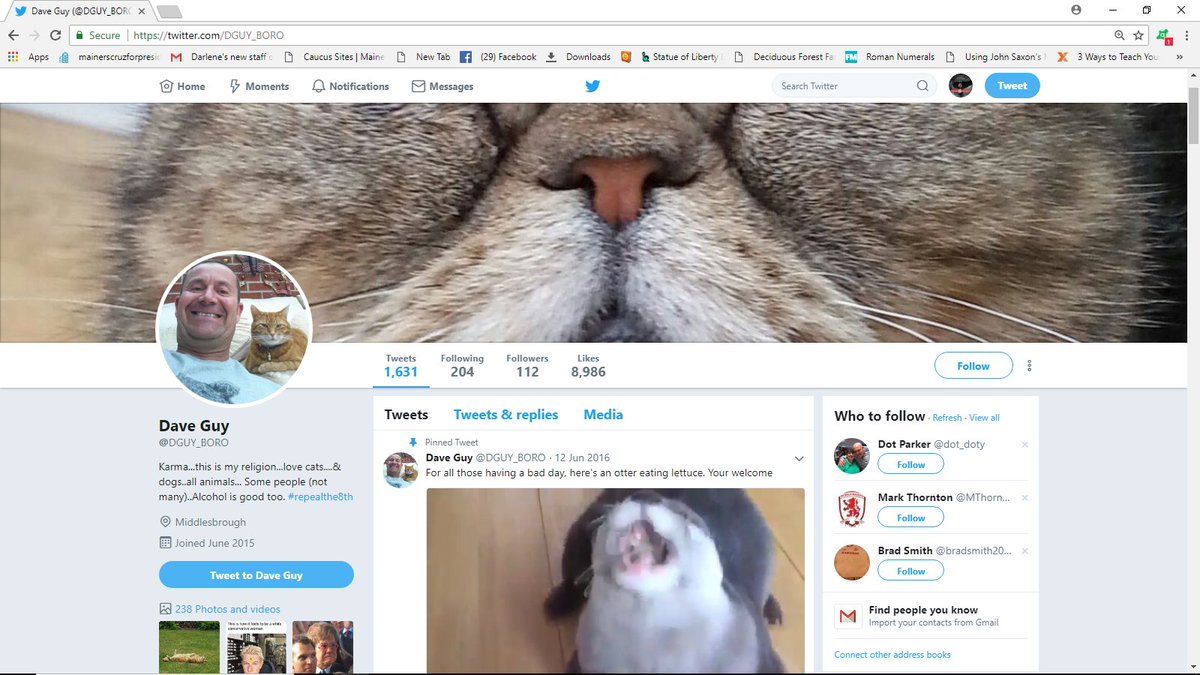The image size is (1200, 675).
Task: Click the Chrome profile icon in the title bar
Action: 1076,9
